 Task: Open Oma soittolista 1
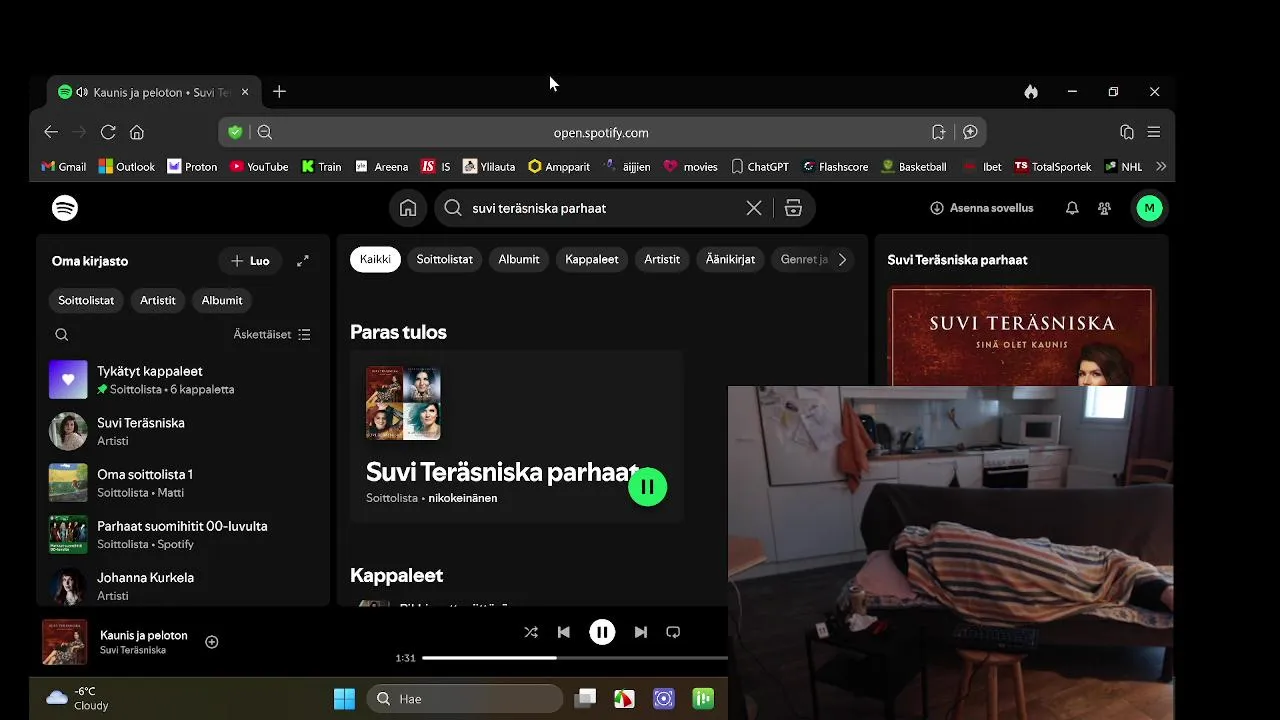[x=182, y=483]
